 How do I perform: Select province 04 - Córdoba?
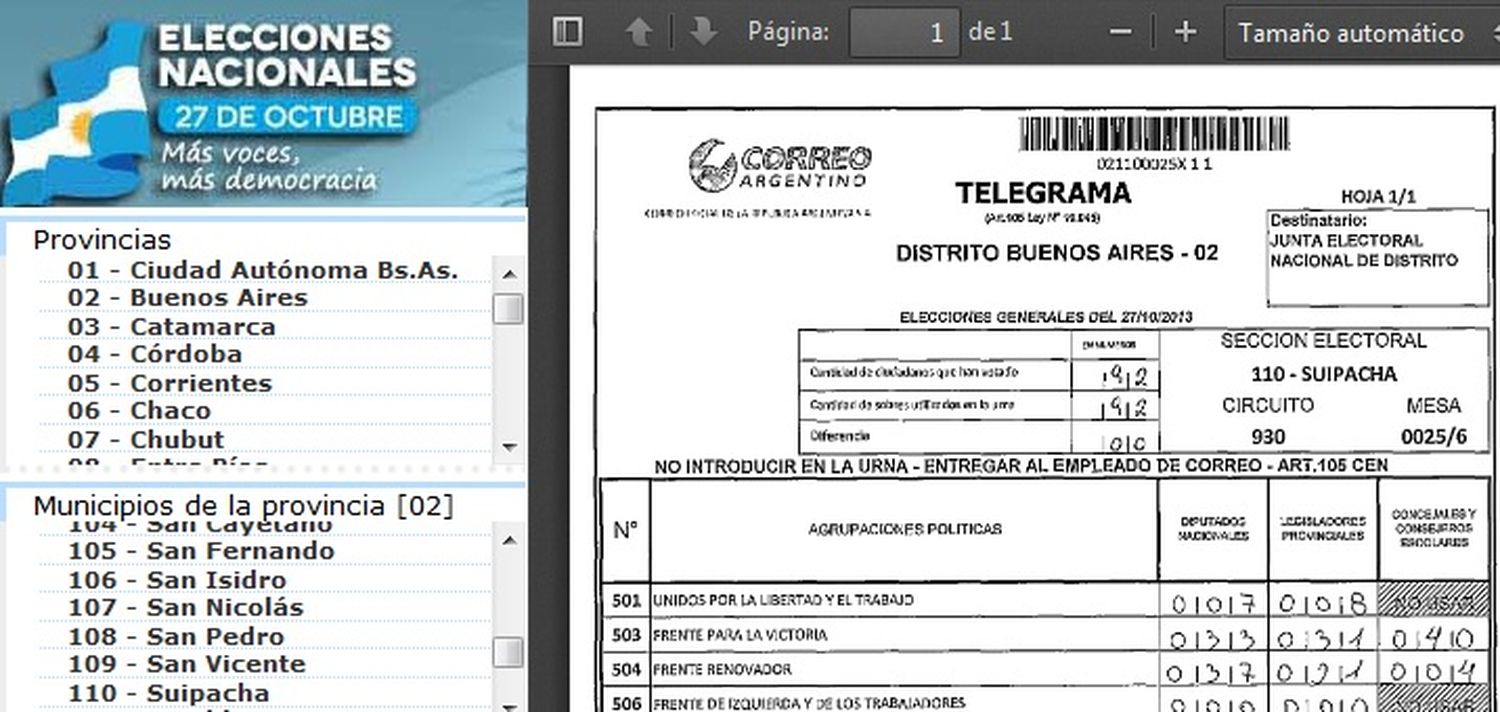click(155, 354)
